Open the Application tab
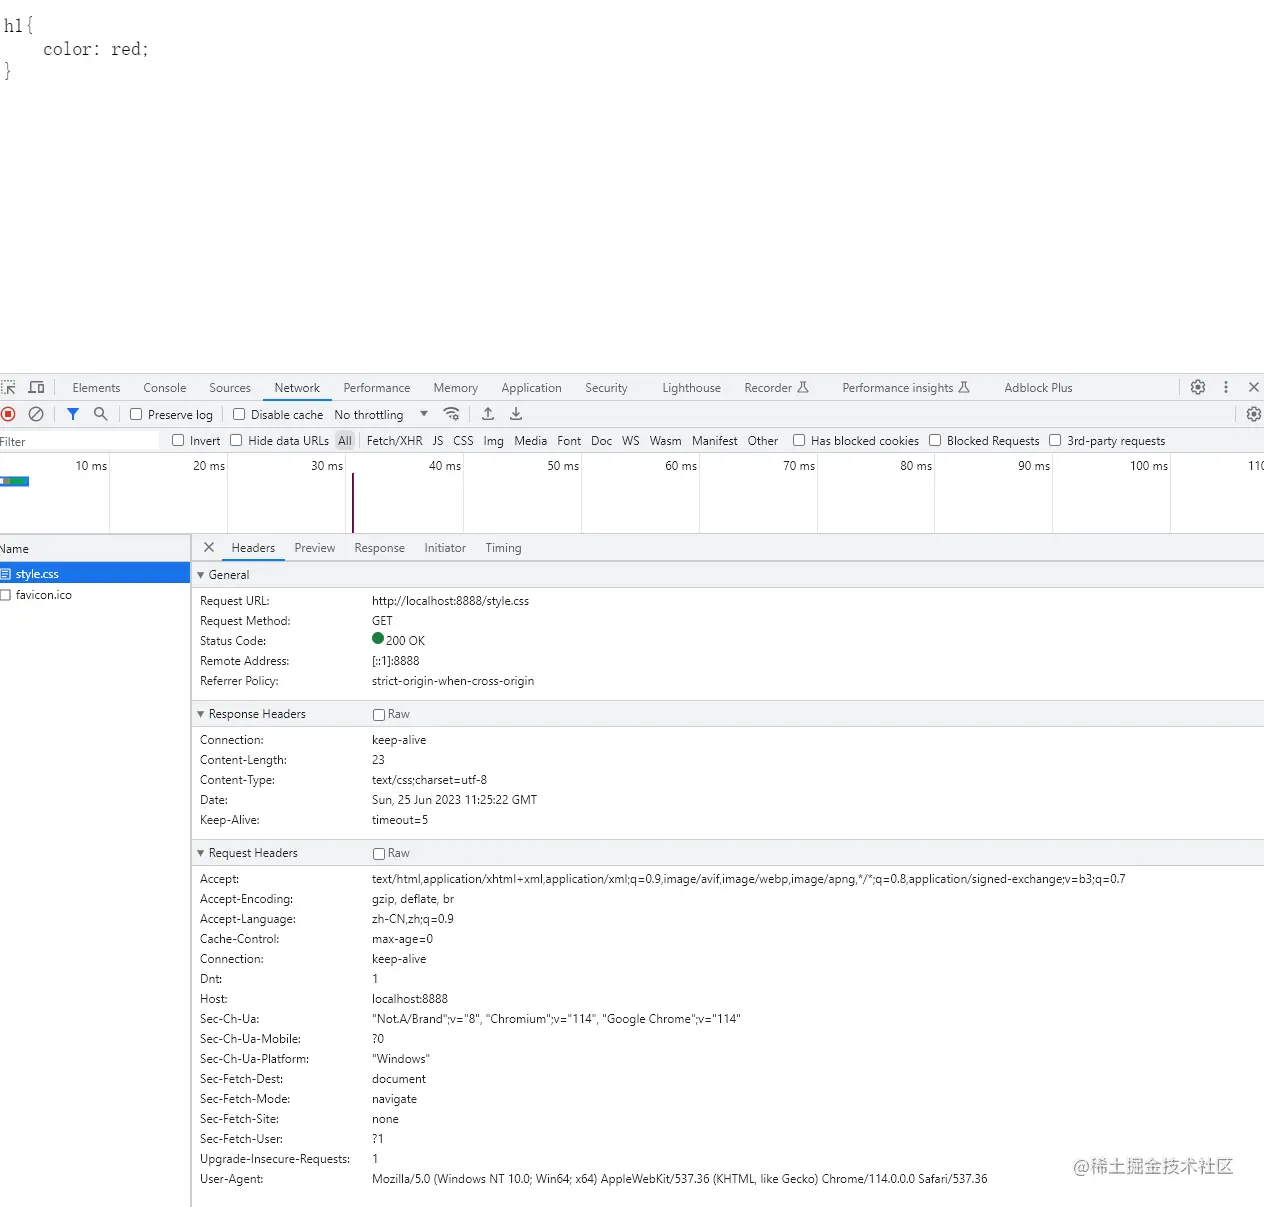 coord(531,388)
